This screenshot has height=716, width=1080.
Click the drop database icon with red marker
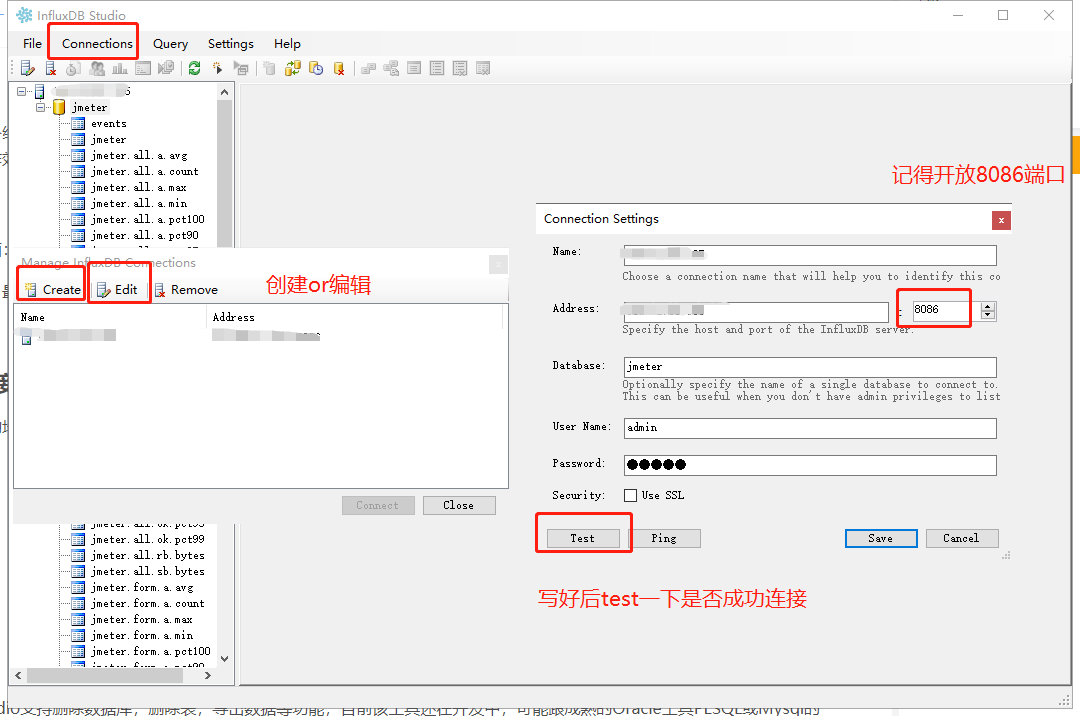point(338,67)
